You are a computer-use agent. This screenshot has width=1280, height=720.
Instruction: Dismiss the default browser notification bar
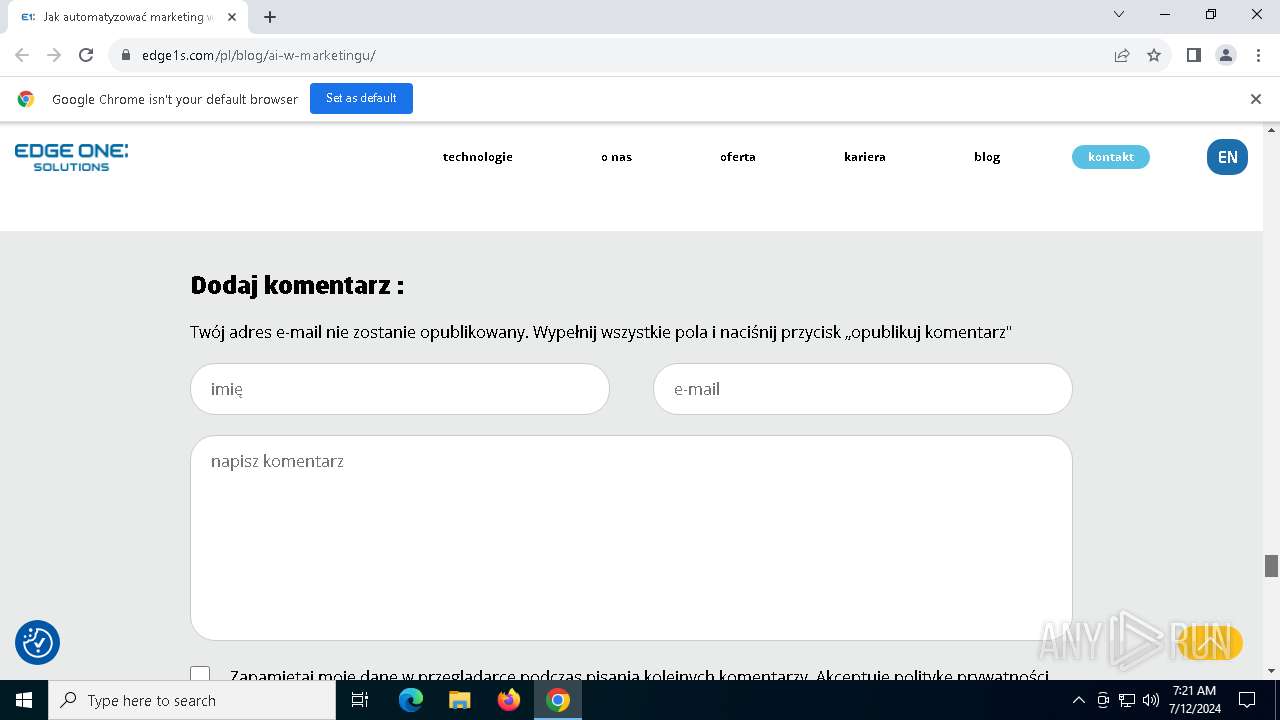(x=1256, y=99)
